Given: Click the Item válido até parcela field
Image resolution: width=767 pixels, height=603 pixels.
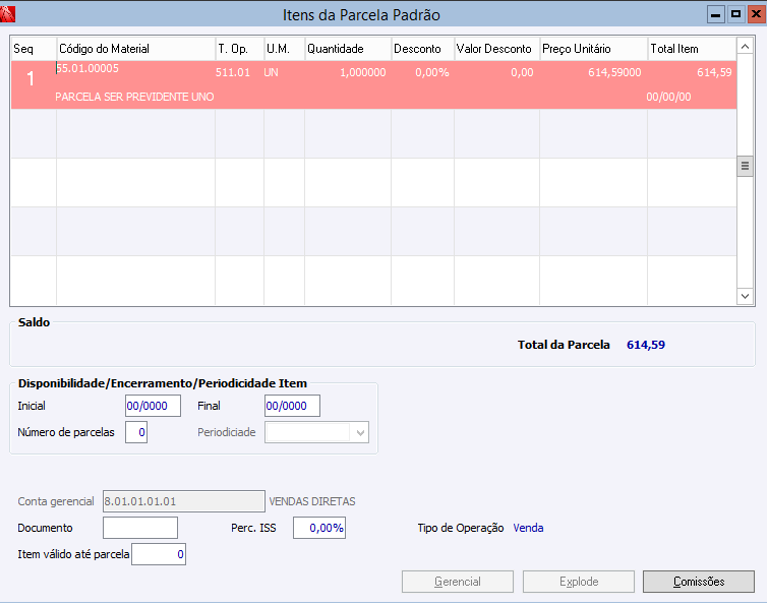Looking at the screenshot, I should tap(158, 554).
